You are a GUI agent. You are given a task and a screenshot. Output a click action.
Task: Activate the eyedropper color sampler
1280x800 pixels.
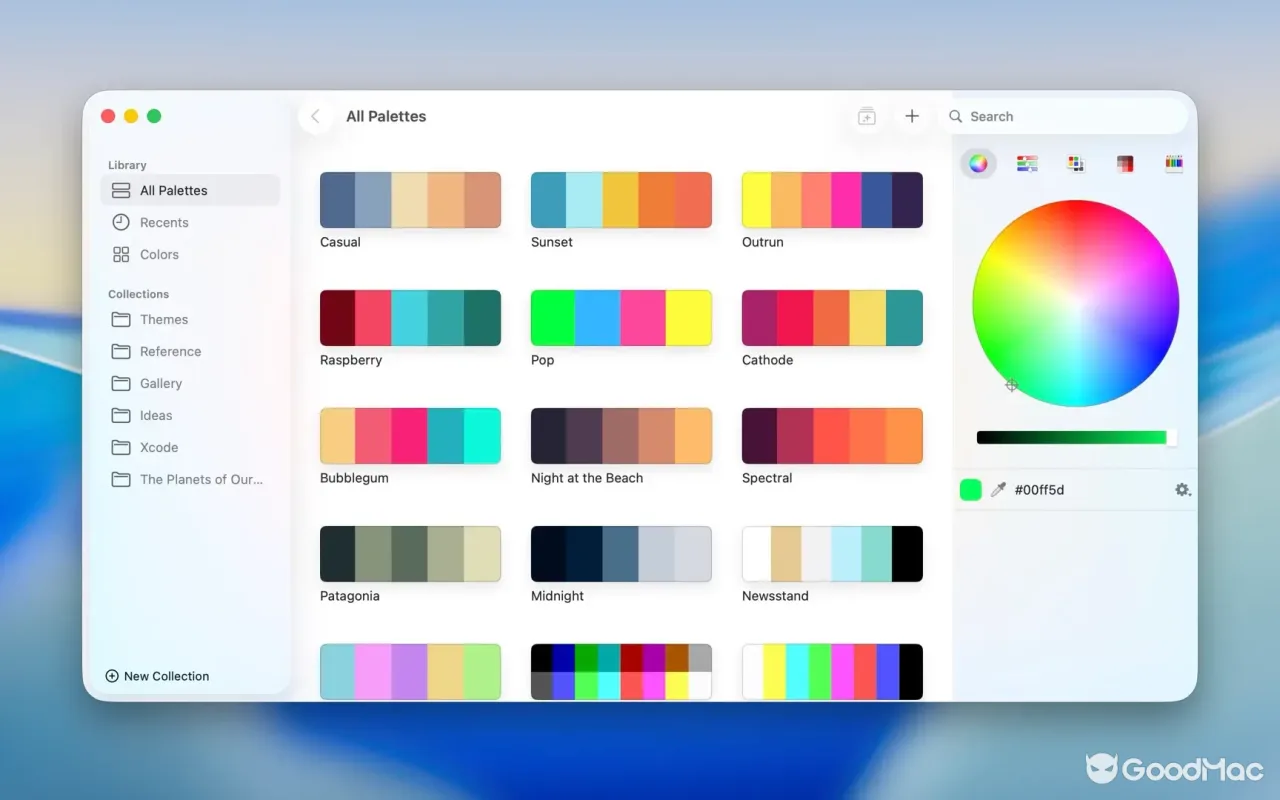pyautogui.click(x=997, y=490)
